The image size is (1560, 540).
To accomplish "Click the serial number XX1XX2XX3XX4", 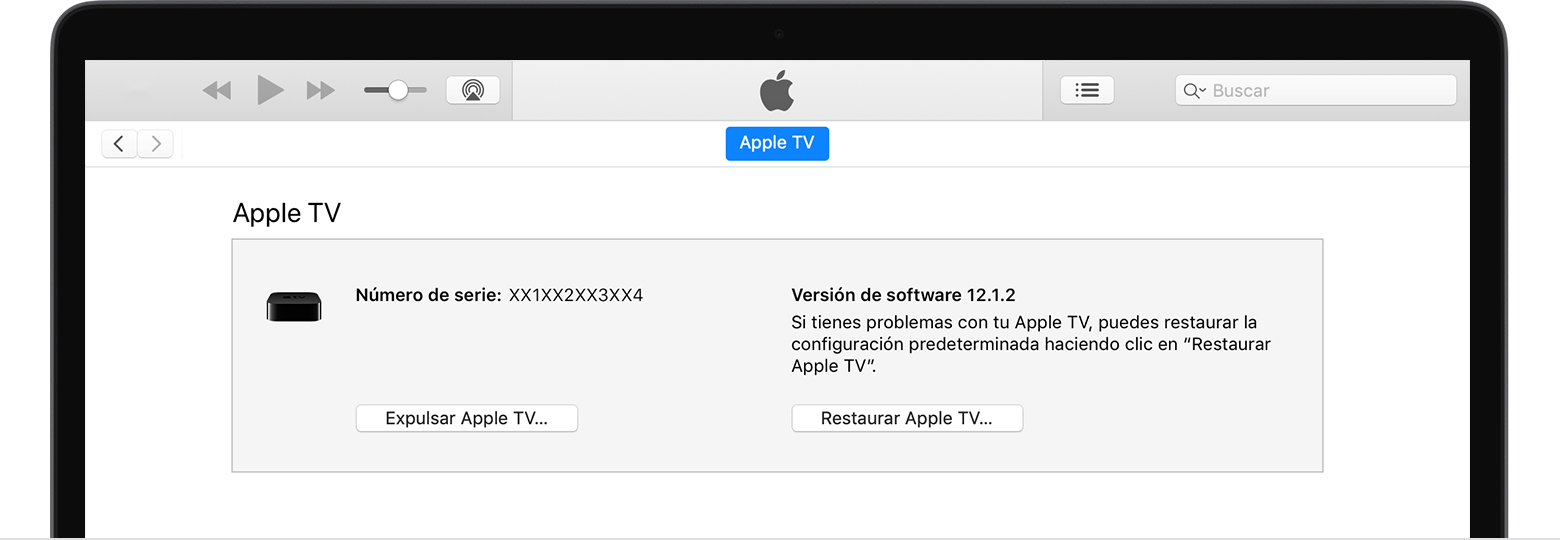I will [x=576, y=296].
